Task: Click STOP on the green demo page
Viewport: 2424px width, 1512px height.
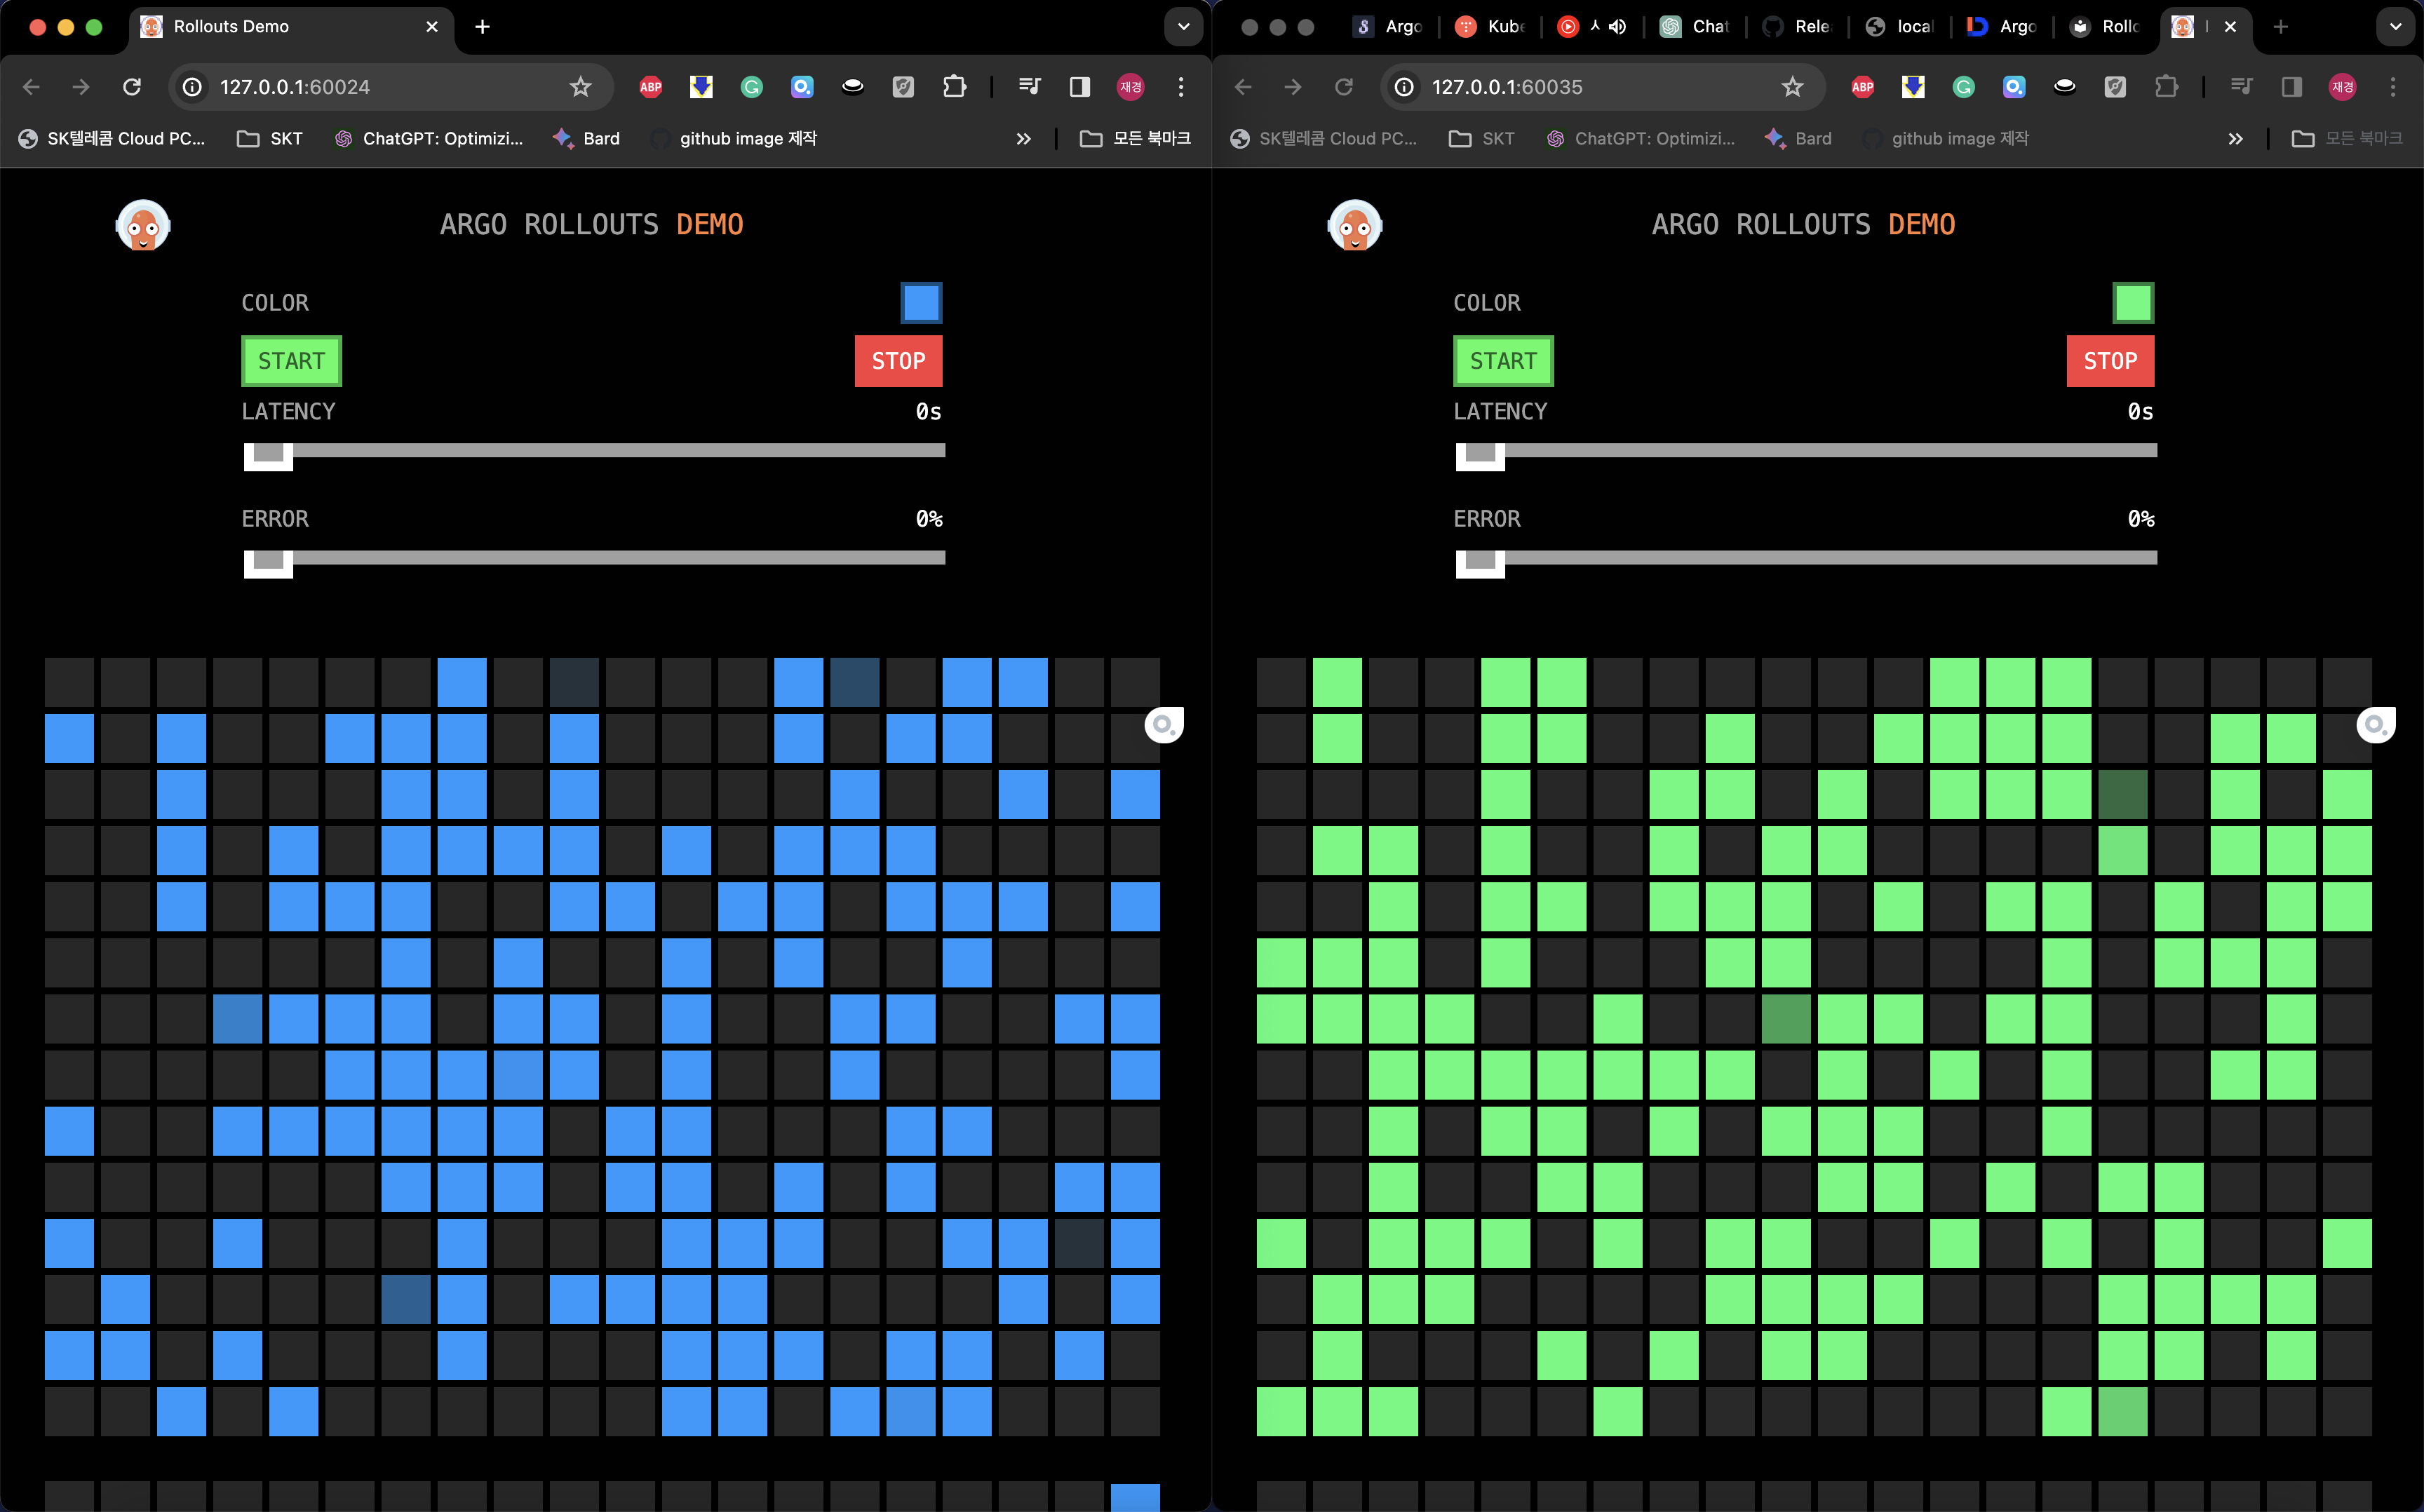Action: (x=2110, y=361)
